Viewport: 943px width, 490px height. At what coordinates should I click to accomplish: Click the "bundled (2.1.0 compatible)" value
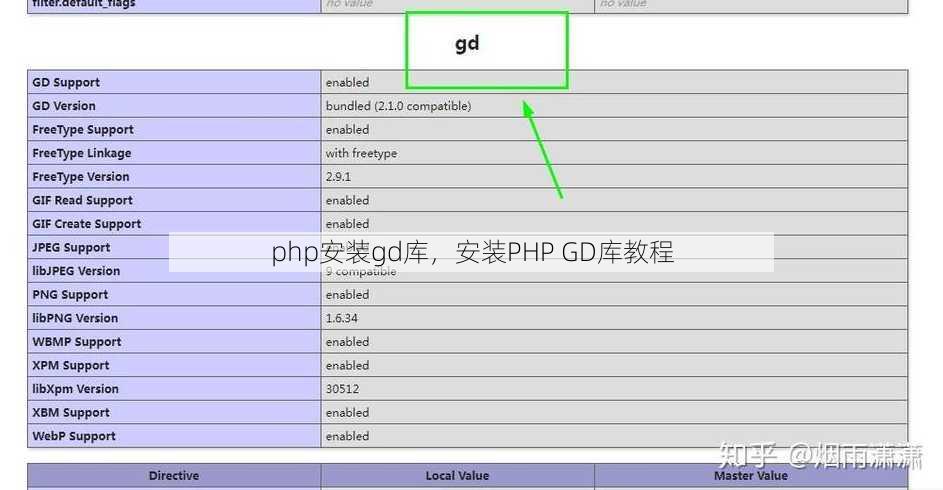click(x=398, y=106)
